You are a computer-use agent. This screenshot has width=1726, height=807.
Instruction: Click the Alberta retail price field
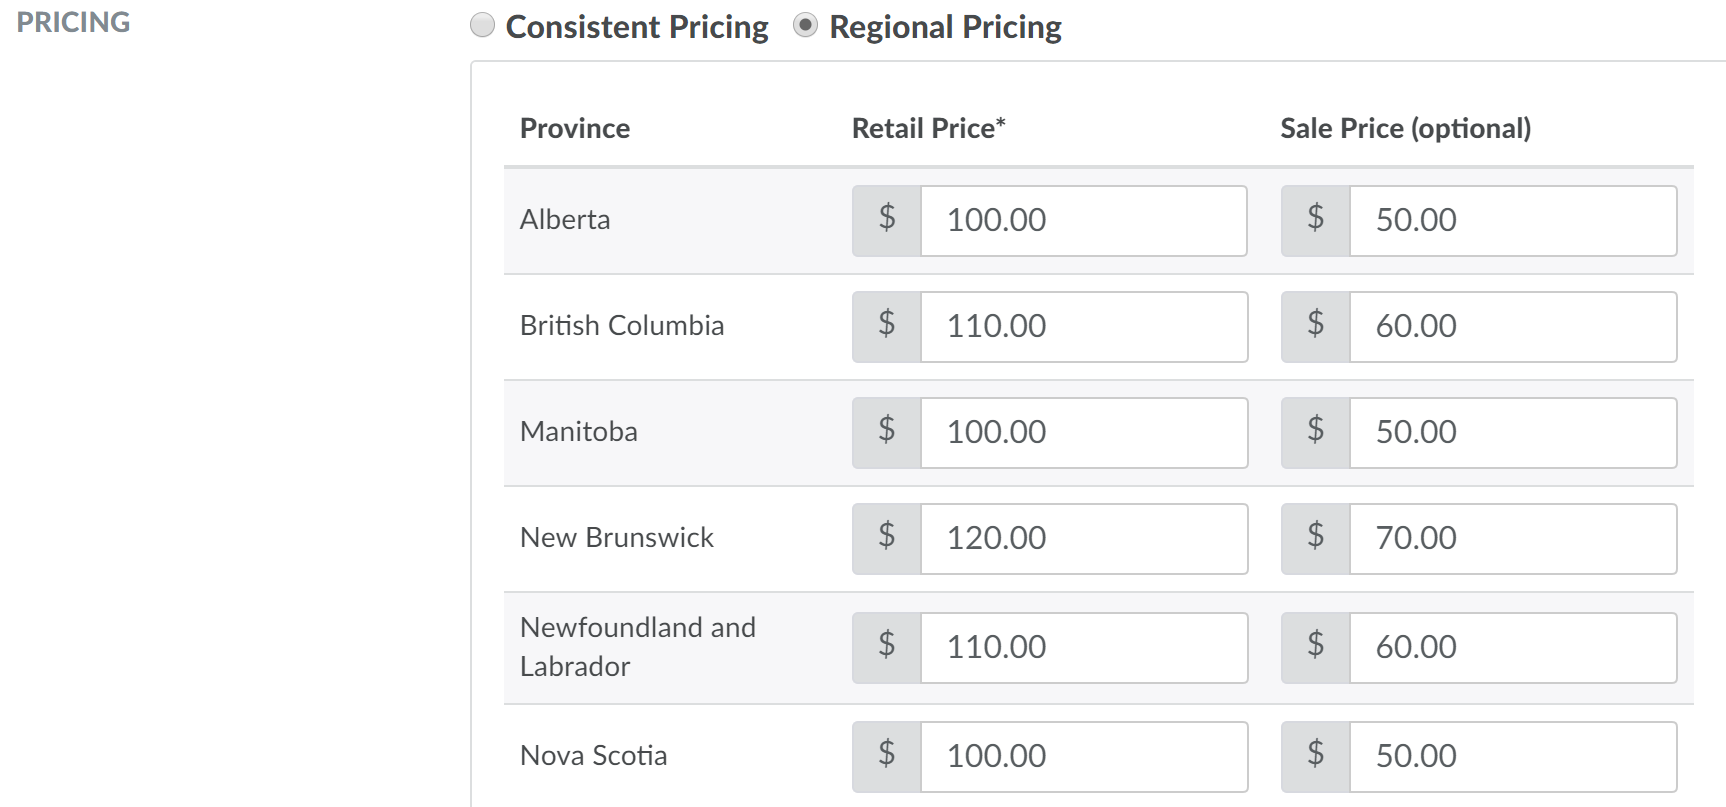[1083, 220]
